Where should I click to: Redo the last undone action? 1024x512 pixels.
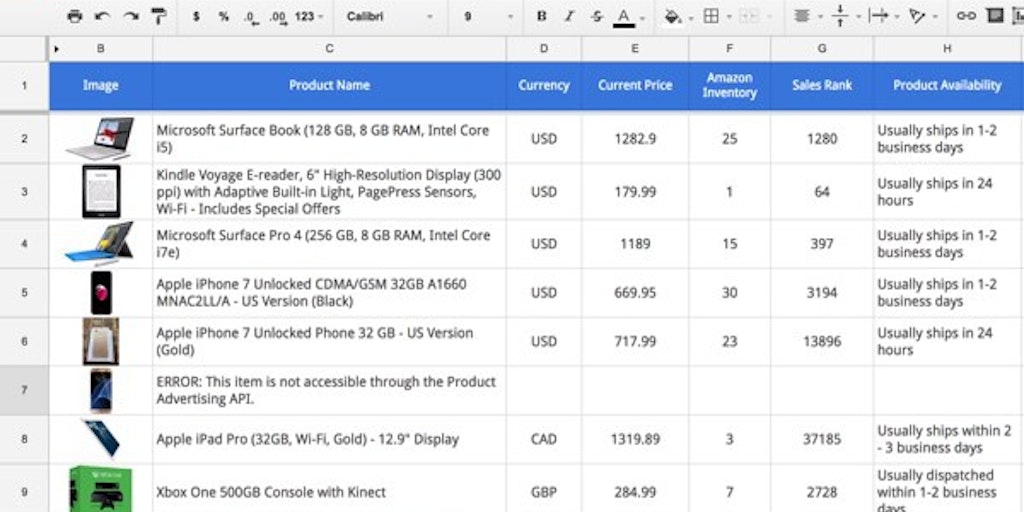pyautogui.click(x=131, y=16)
